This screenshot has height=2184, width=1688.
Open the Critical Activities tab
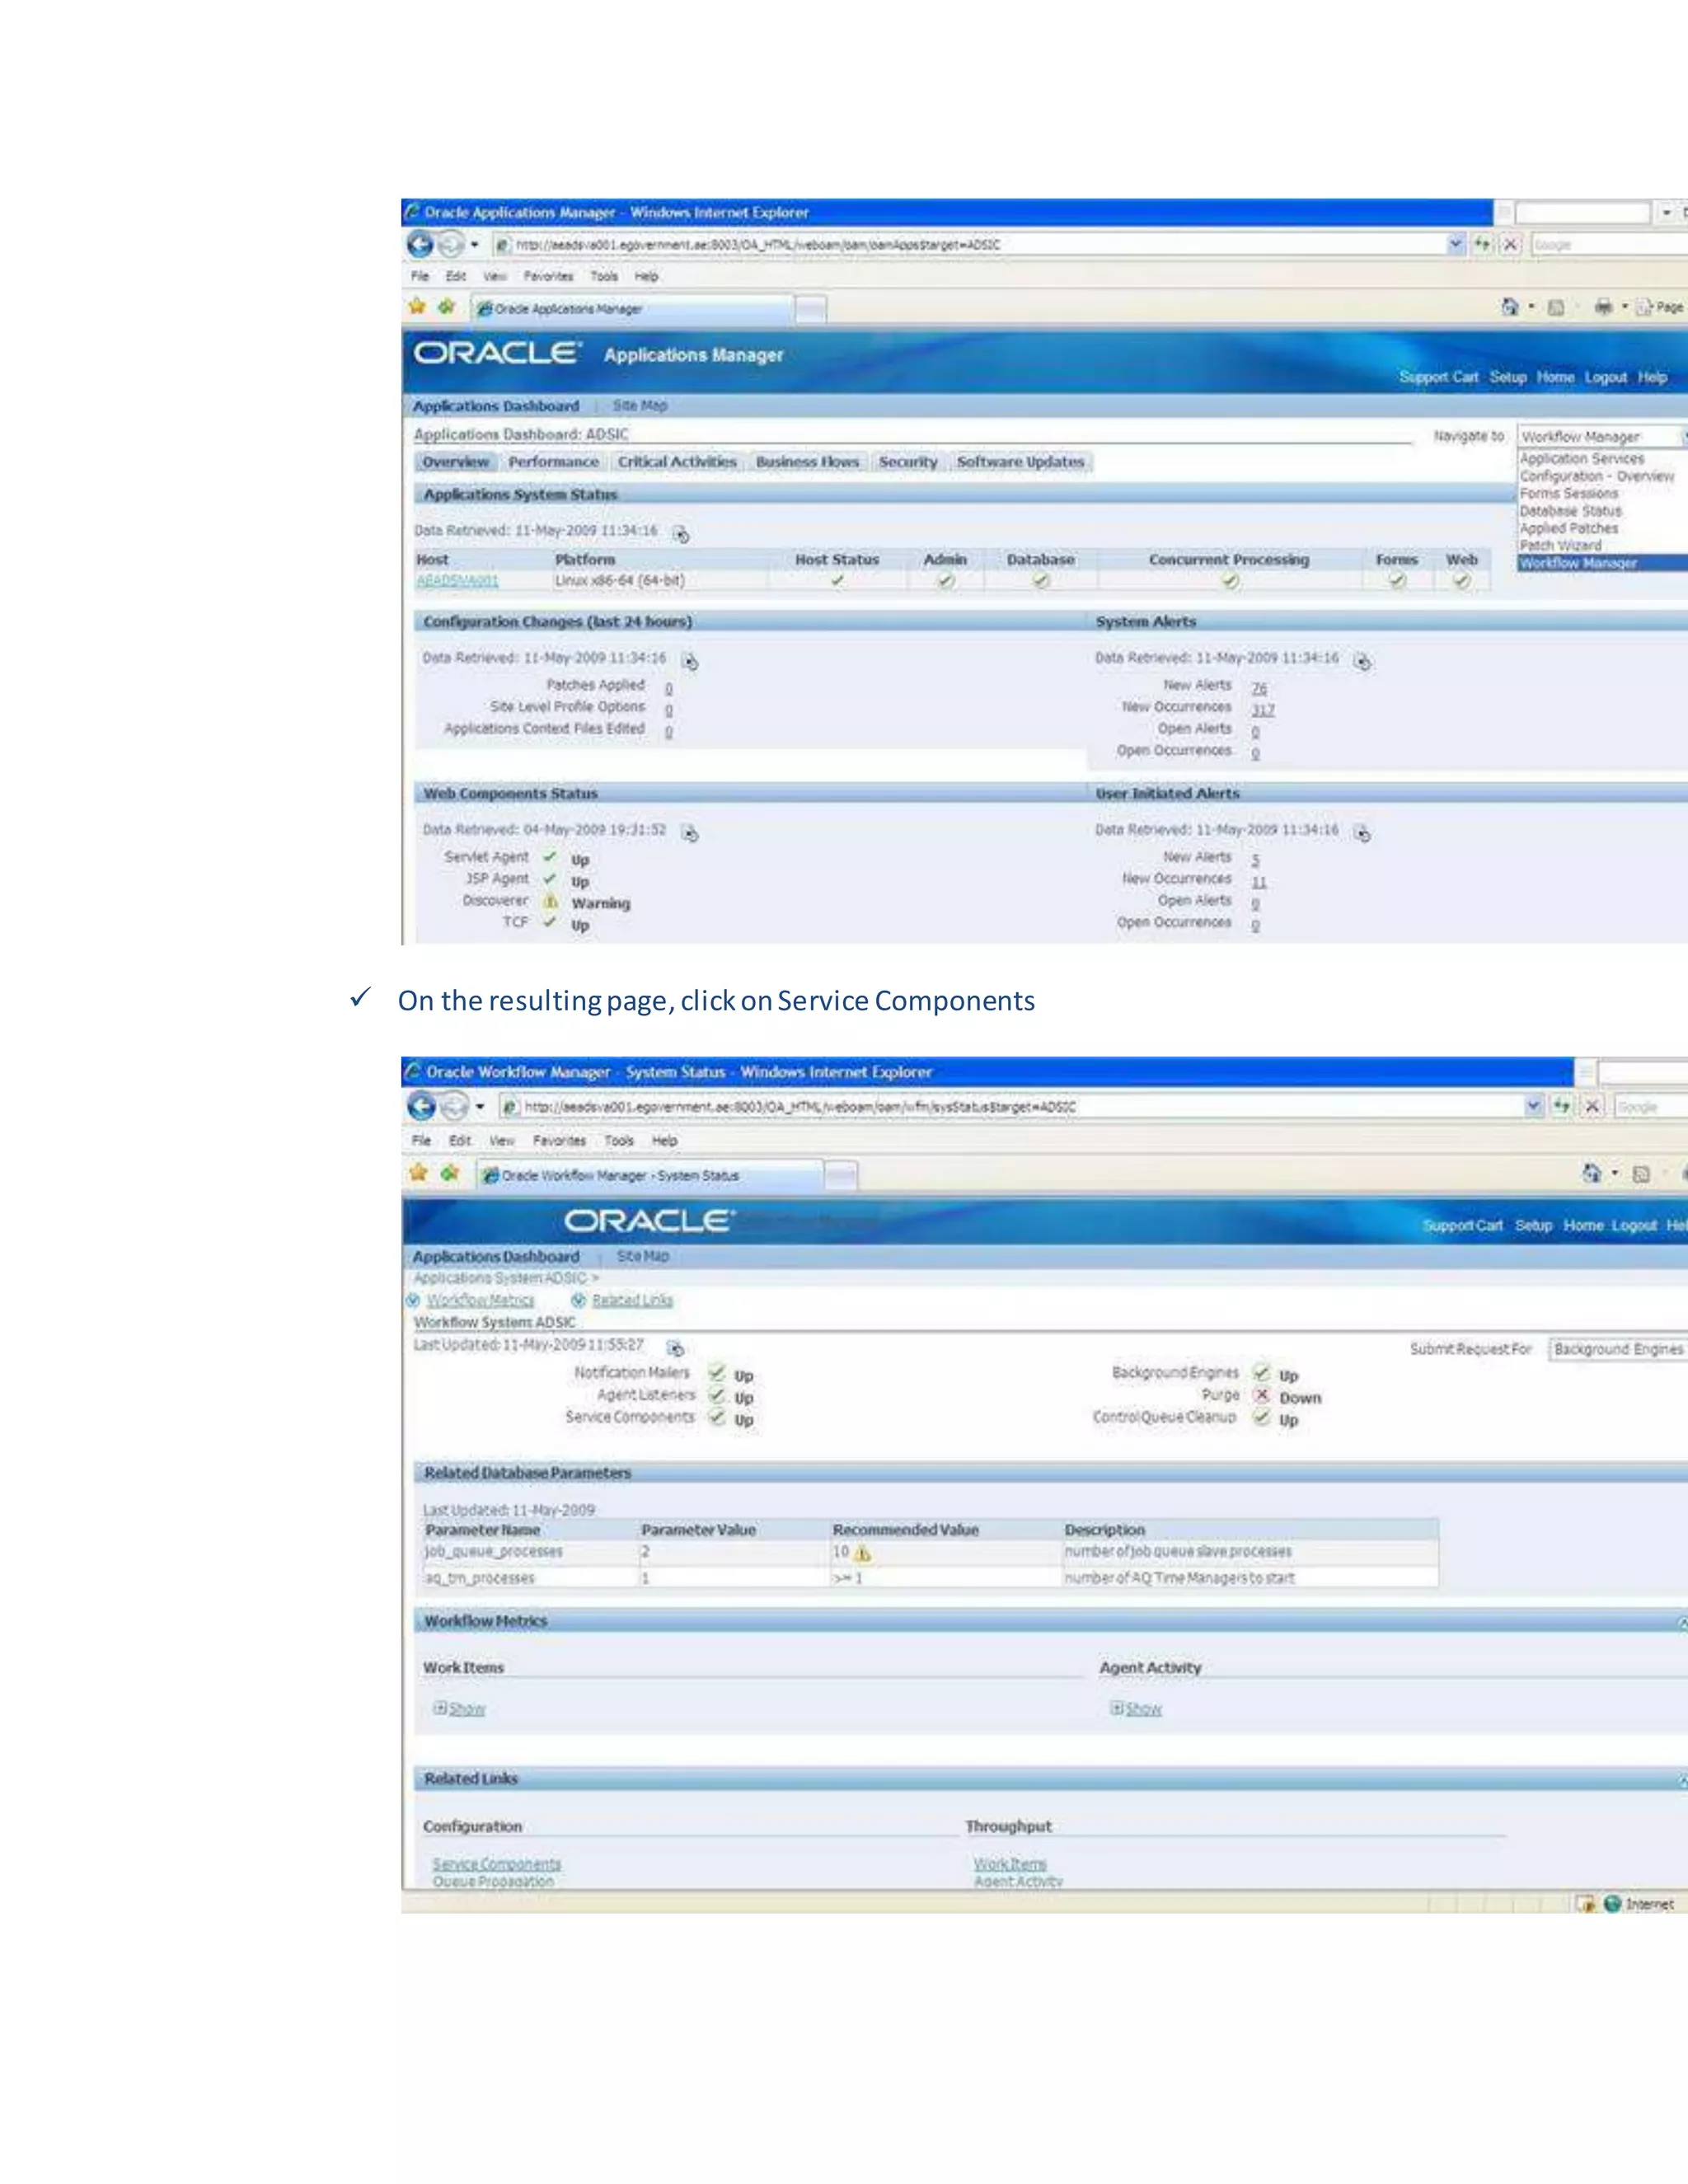tap(677, 462)
